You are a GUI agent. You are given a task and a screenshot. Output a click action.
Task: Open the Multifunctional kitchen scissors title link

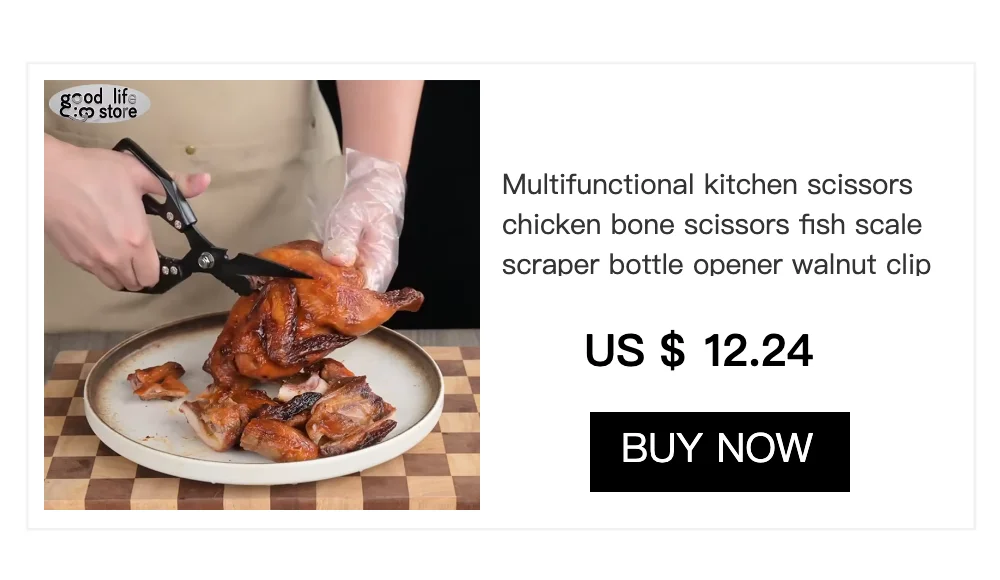coord(716,224)
